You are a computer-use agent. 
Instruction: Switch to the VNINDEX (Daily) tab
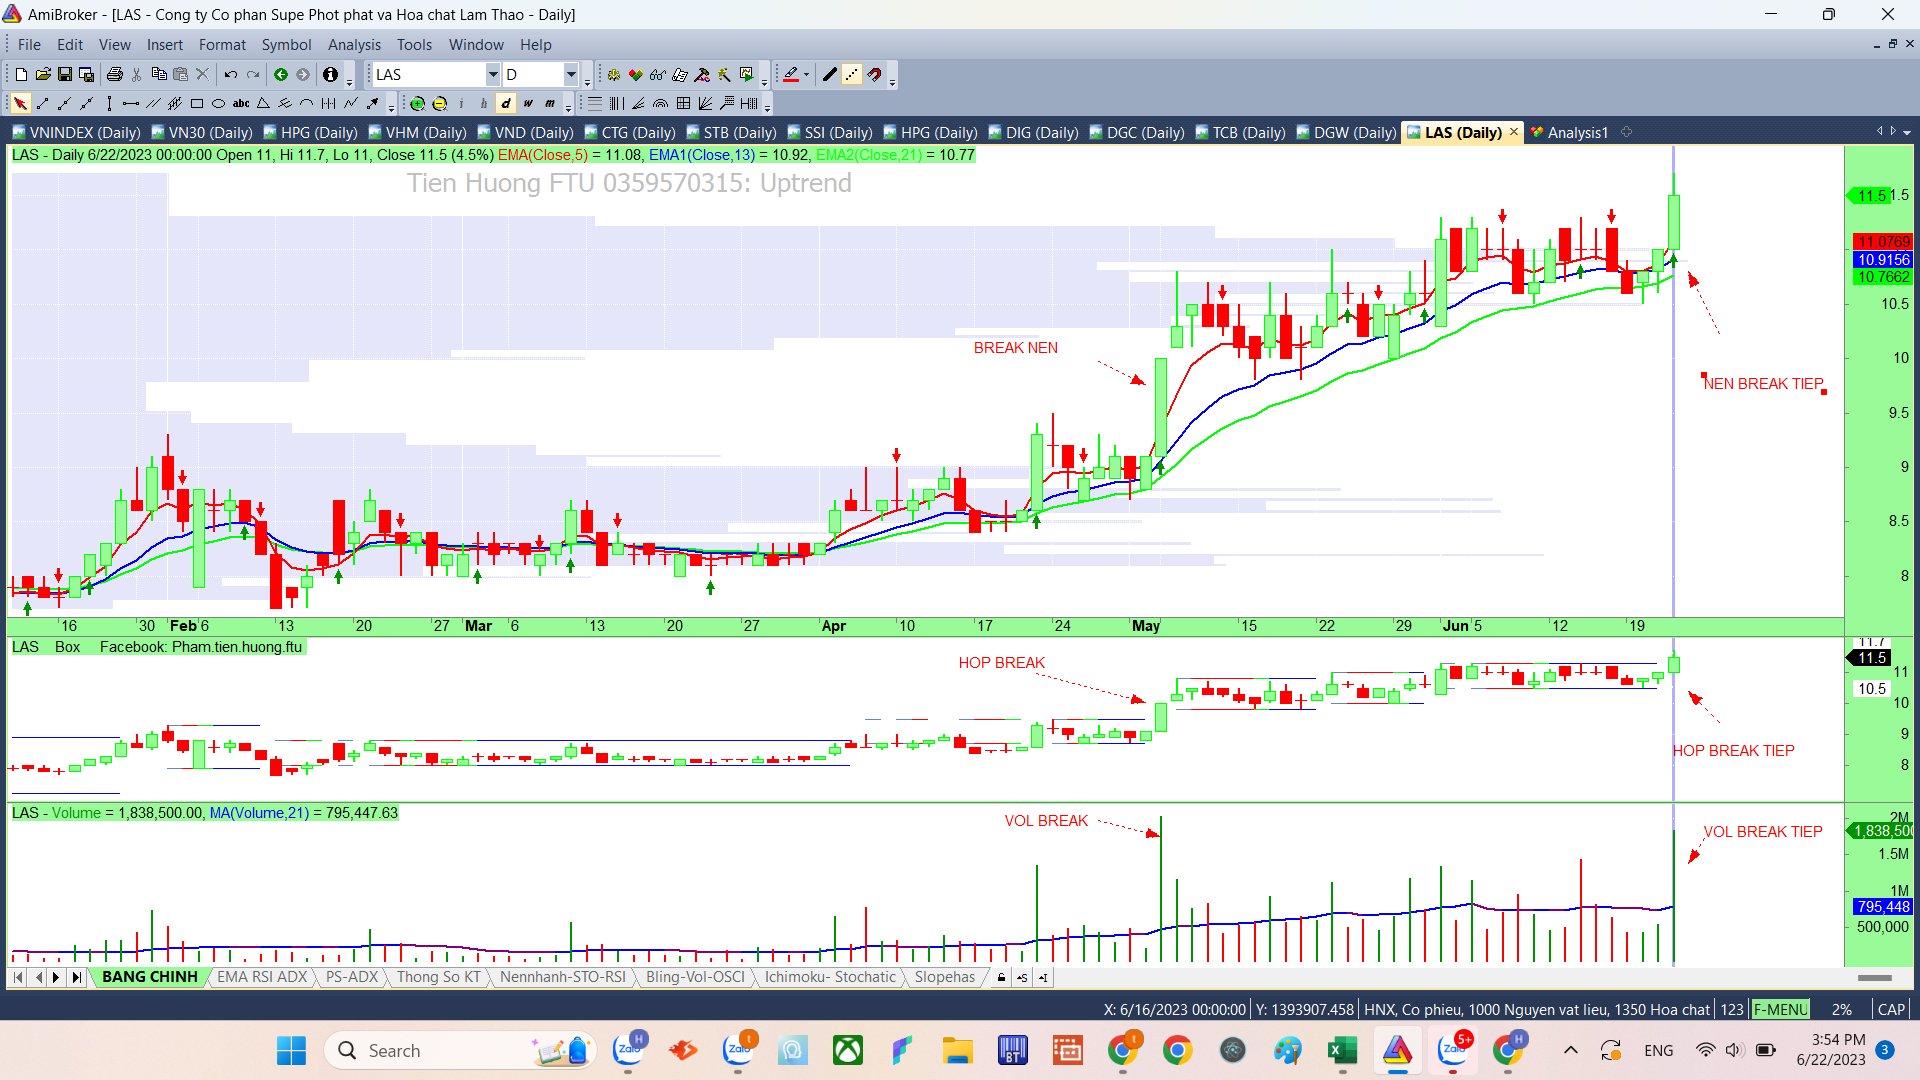tap(76, 132)
